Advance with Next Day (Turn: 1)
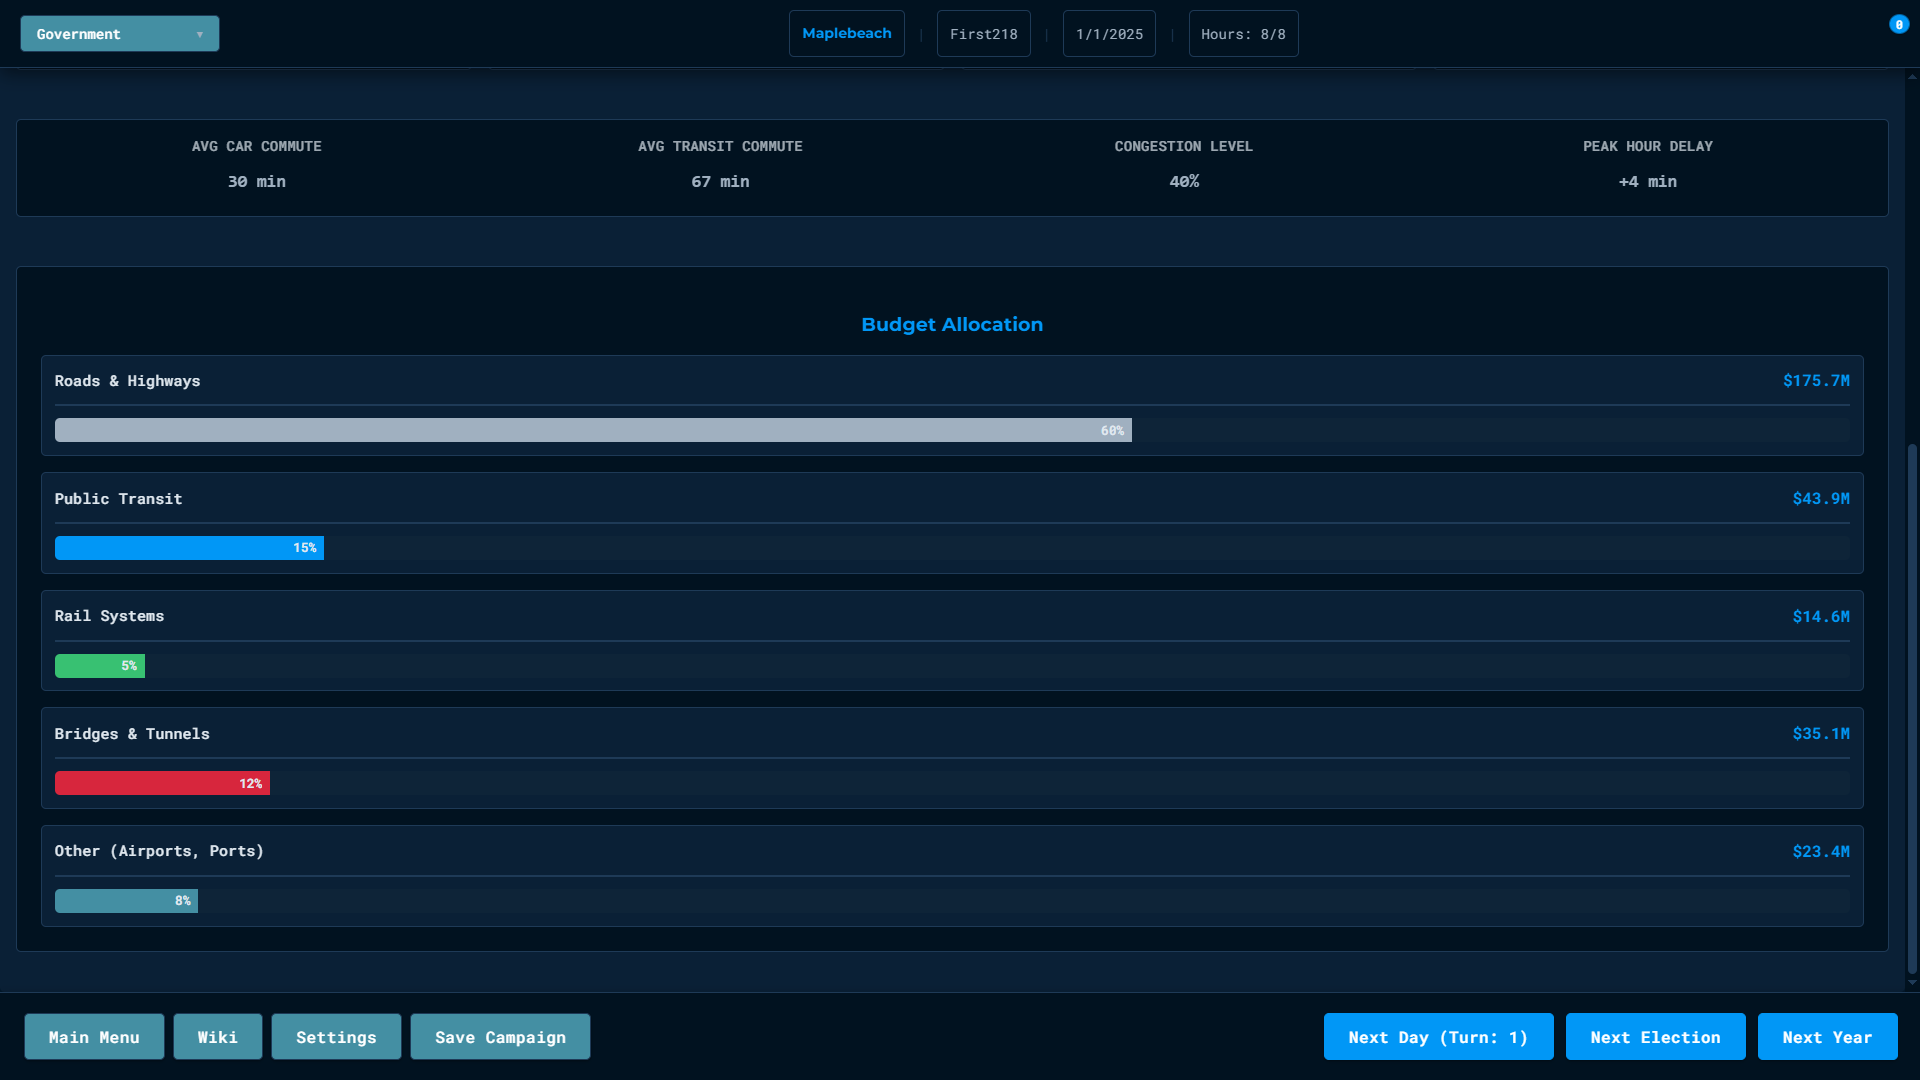Screen dimensions: 1920x1080 coord(1438,1037)
